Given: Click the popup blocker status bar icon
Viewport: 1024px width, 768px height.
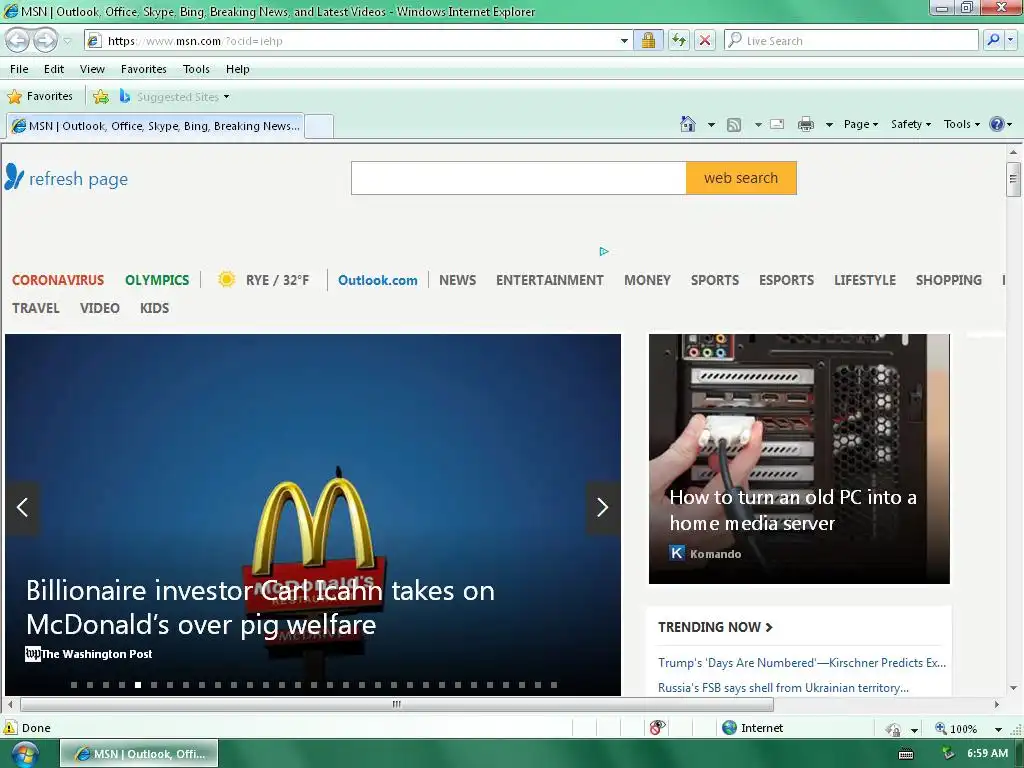Looking at the screenshot, I should tap(657, 728).
